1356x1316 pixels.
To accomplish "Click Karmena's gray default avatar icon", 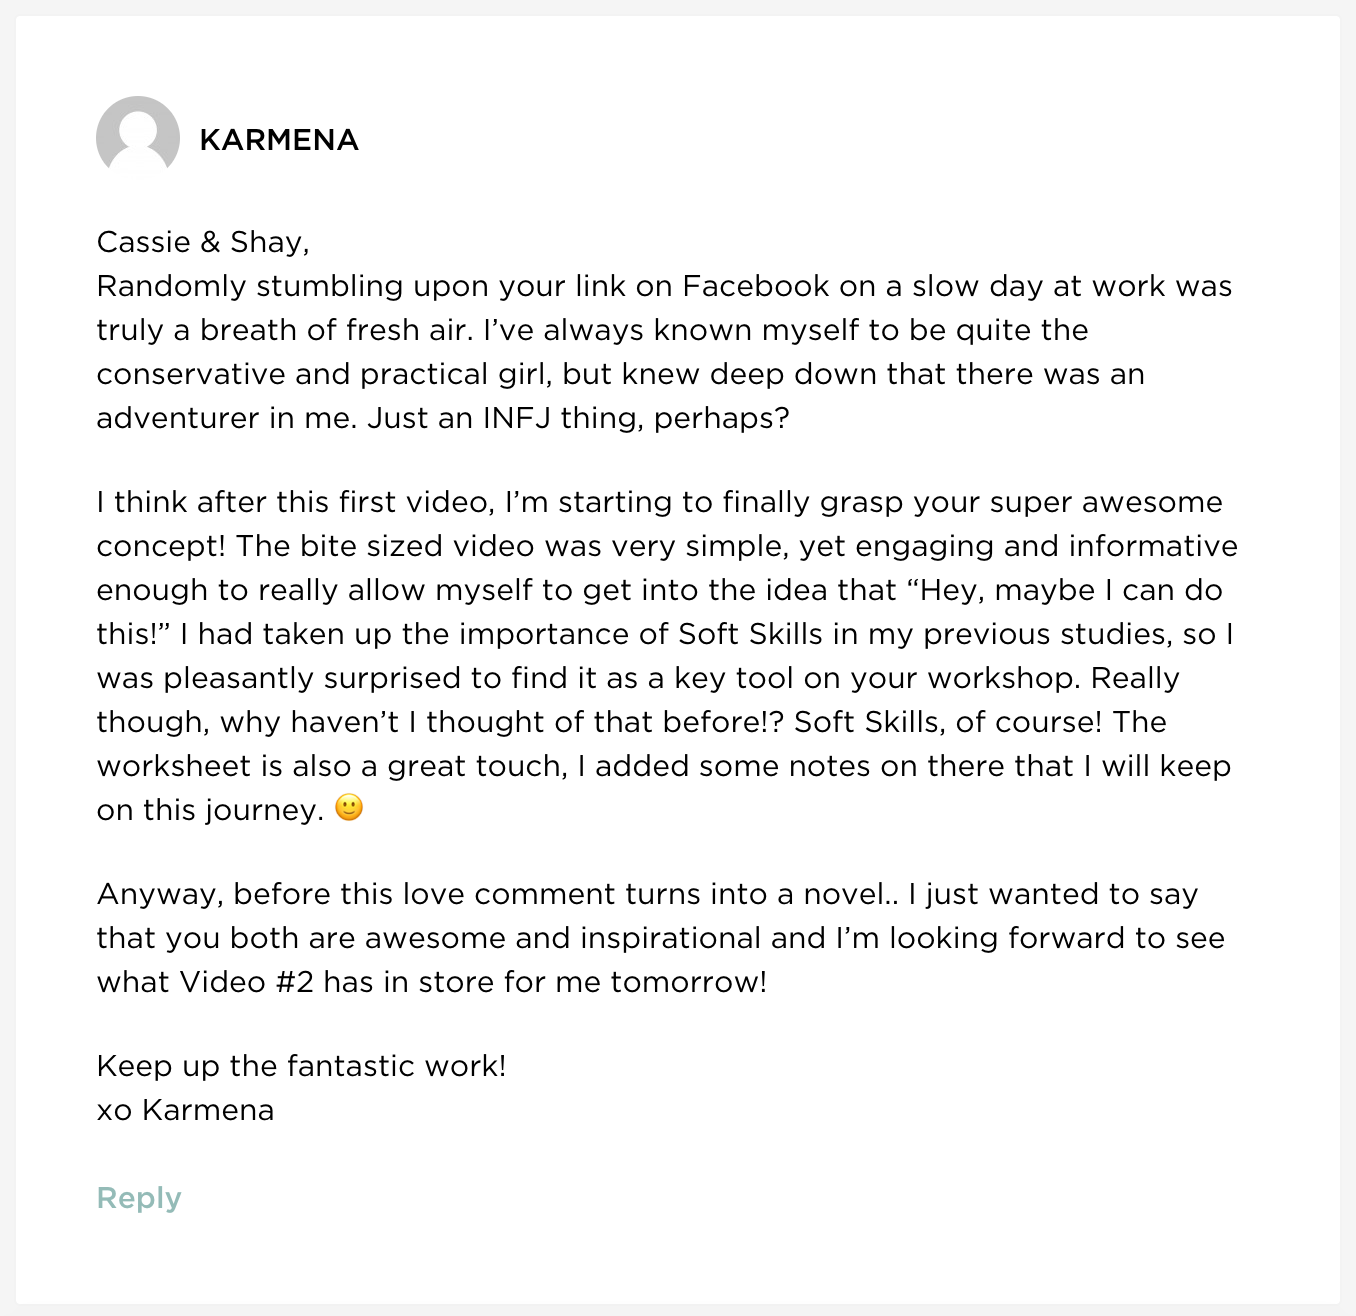I will (138, 138).
